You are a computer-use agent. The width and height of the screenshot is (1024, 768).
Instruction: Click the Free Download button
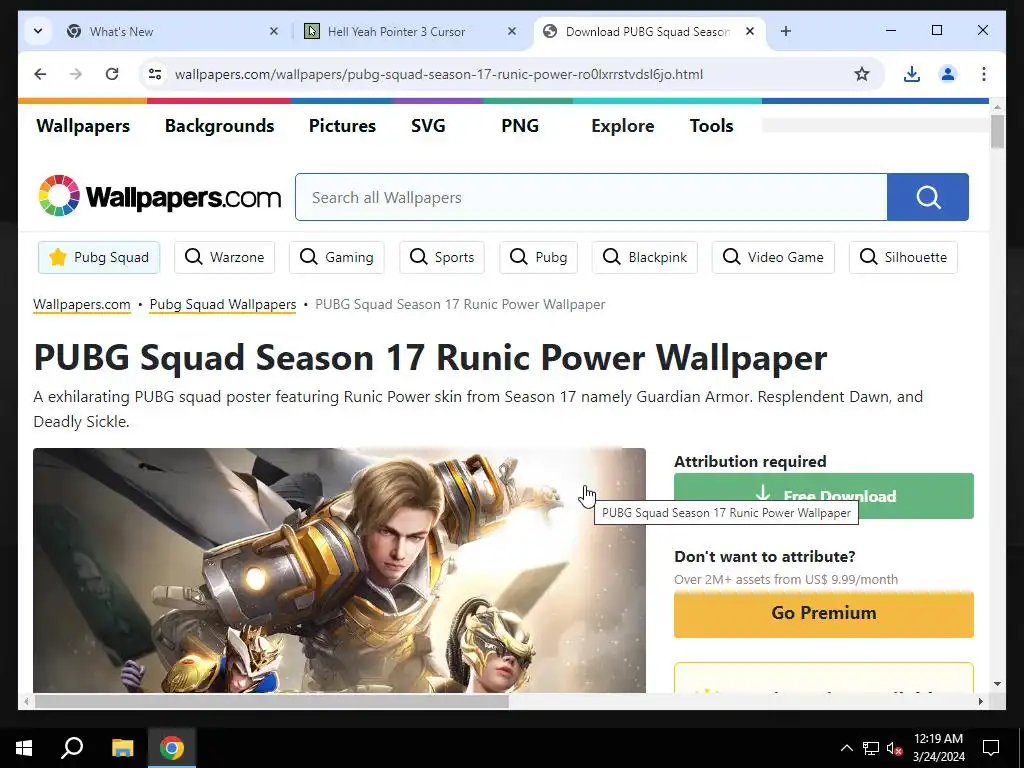click(824, 496)
